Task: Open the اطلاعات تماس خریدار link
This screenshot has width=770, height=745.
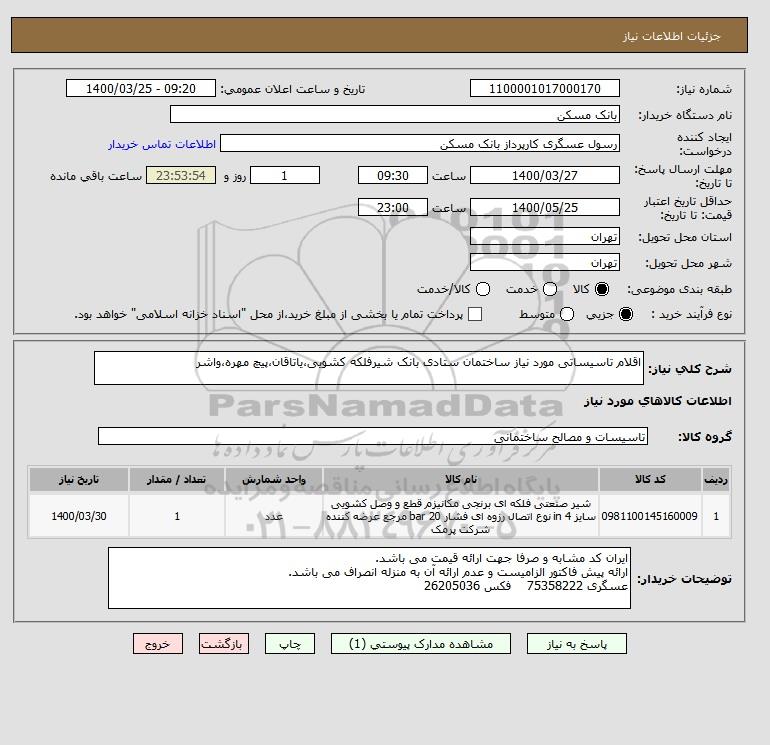Action: coord(162,144)
